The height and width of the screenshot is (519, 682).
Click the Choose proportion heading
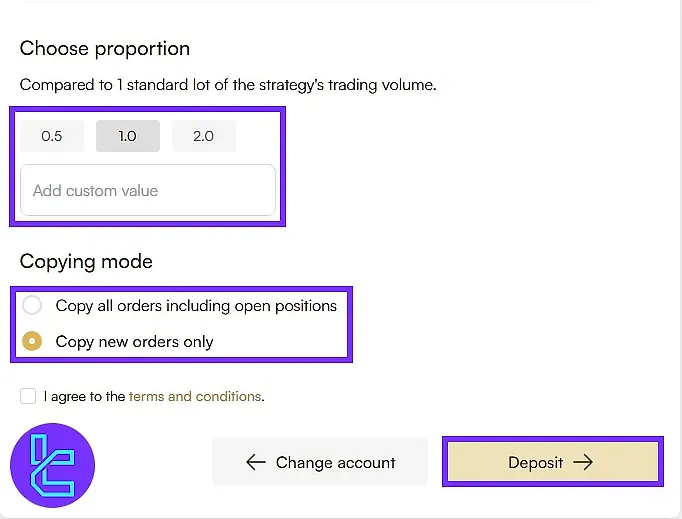(105, 48)
